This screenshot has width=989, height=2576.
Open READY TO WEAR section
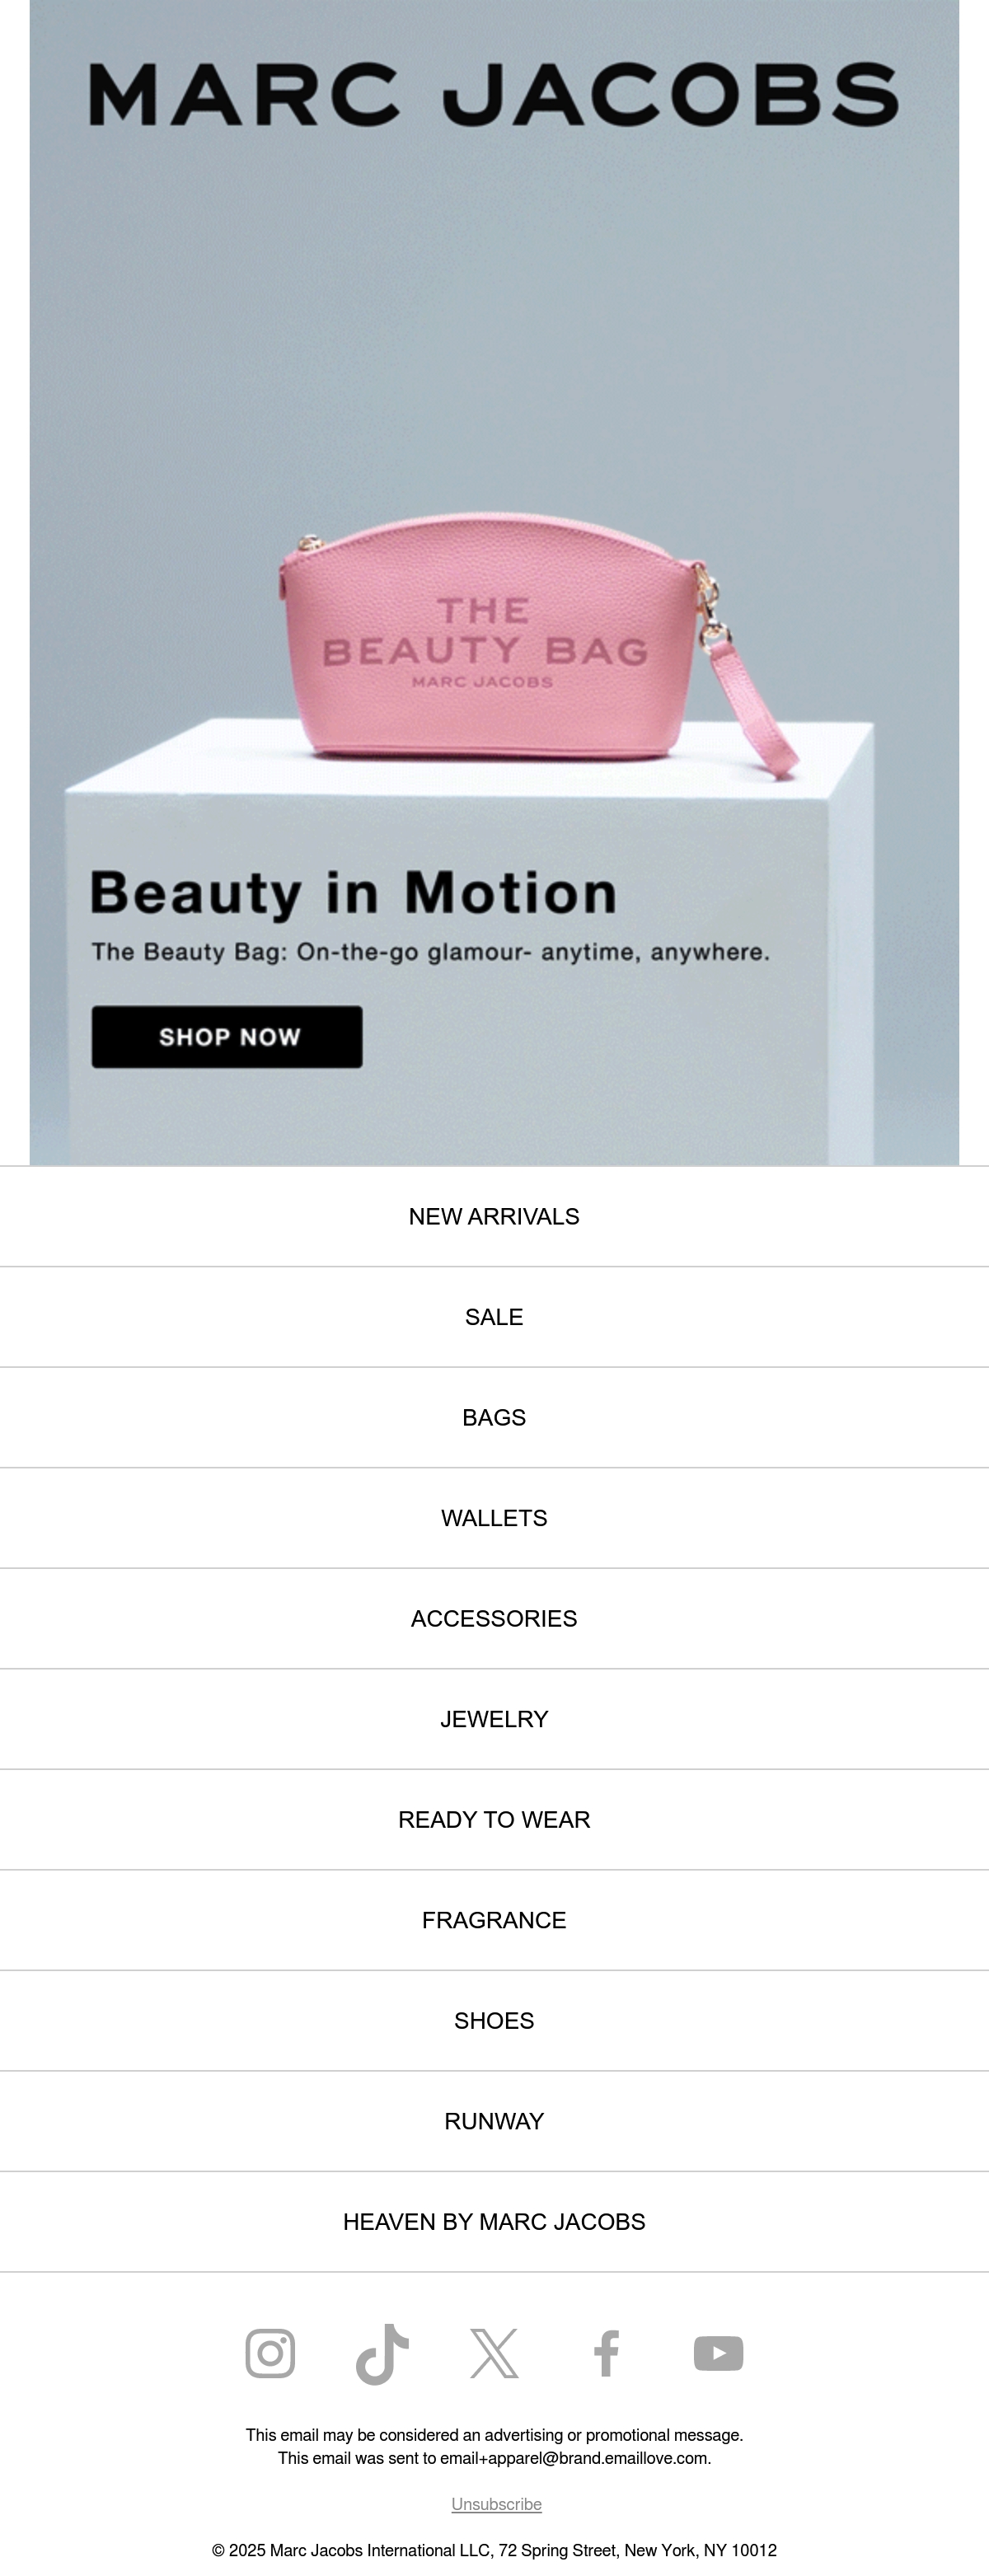(x=494, y=1820)
